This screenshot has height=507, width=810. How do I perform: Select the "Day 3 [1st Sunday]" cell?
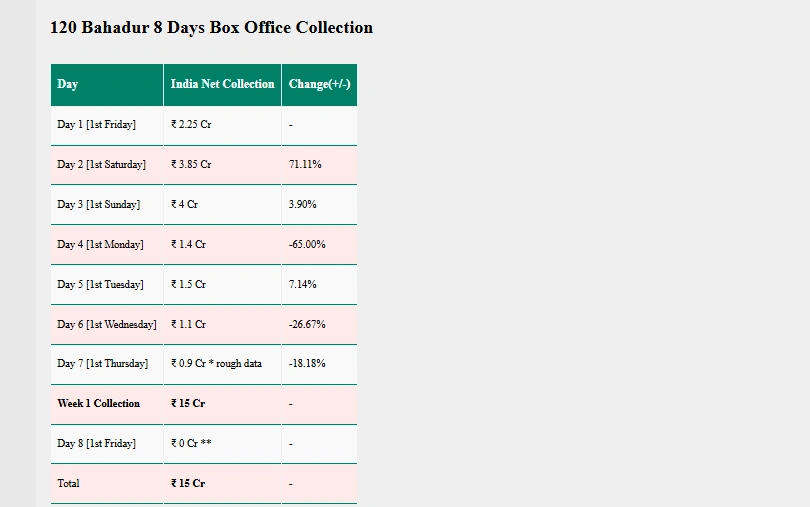coord(98,204)
